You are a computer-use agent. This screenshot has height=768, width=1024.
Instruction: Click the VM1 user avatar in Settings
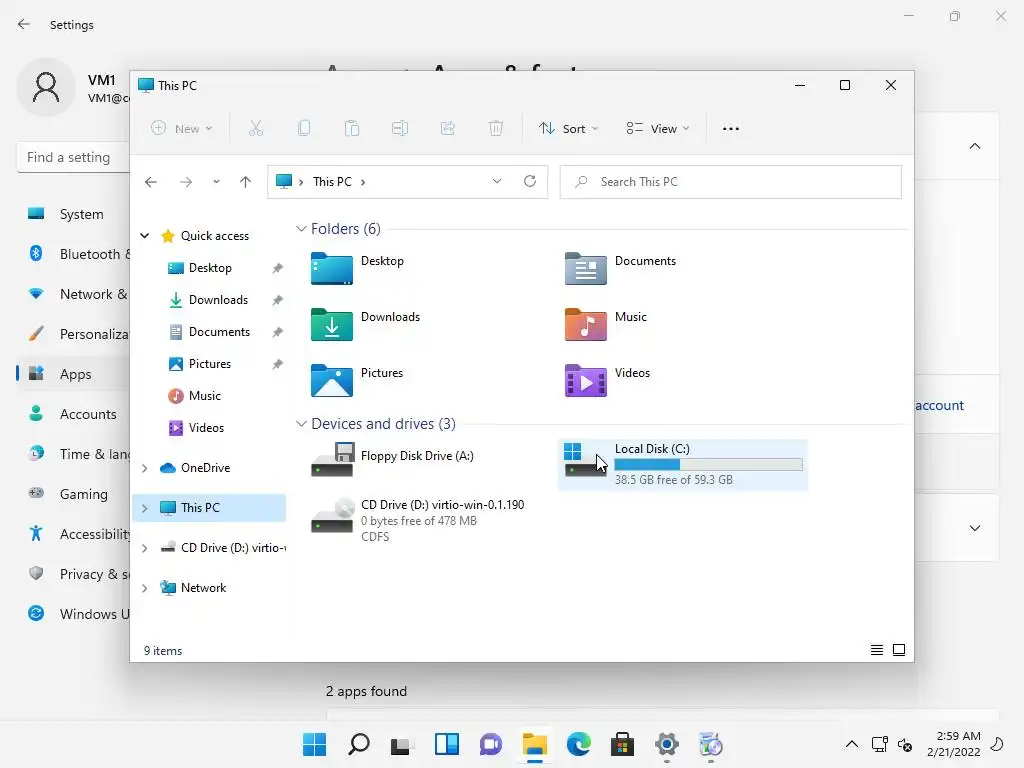[x=46, y=87]
